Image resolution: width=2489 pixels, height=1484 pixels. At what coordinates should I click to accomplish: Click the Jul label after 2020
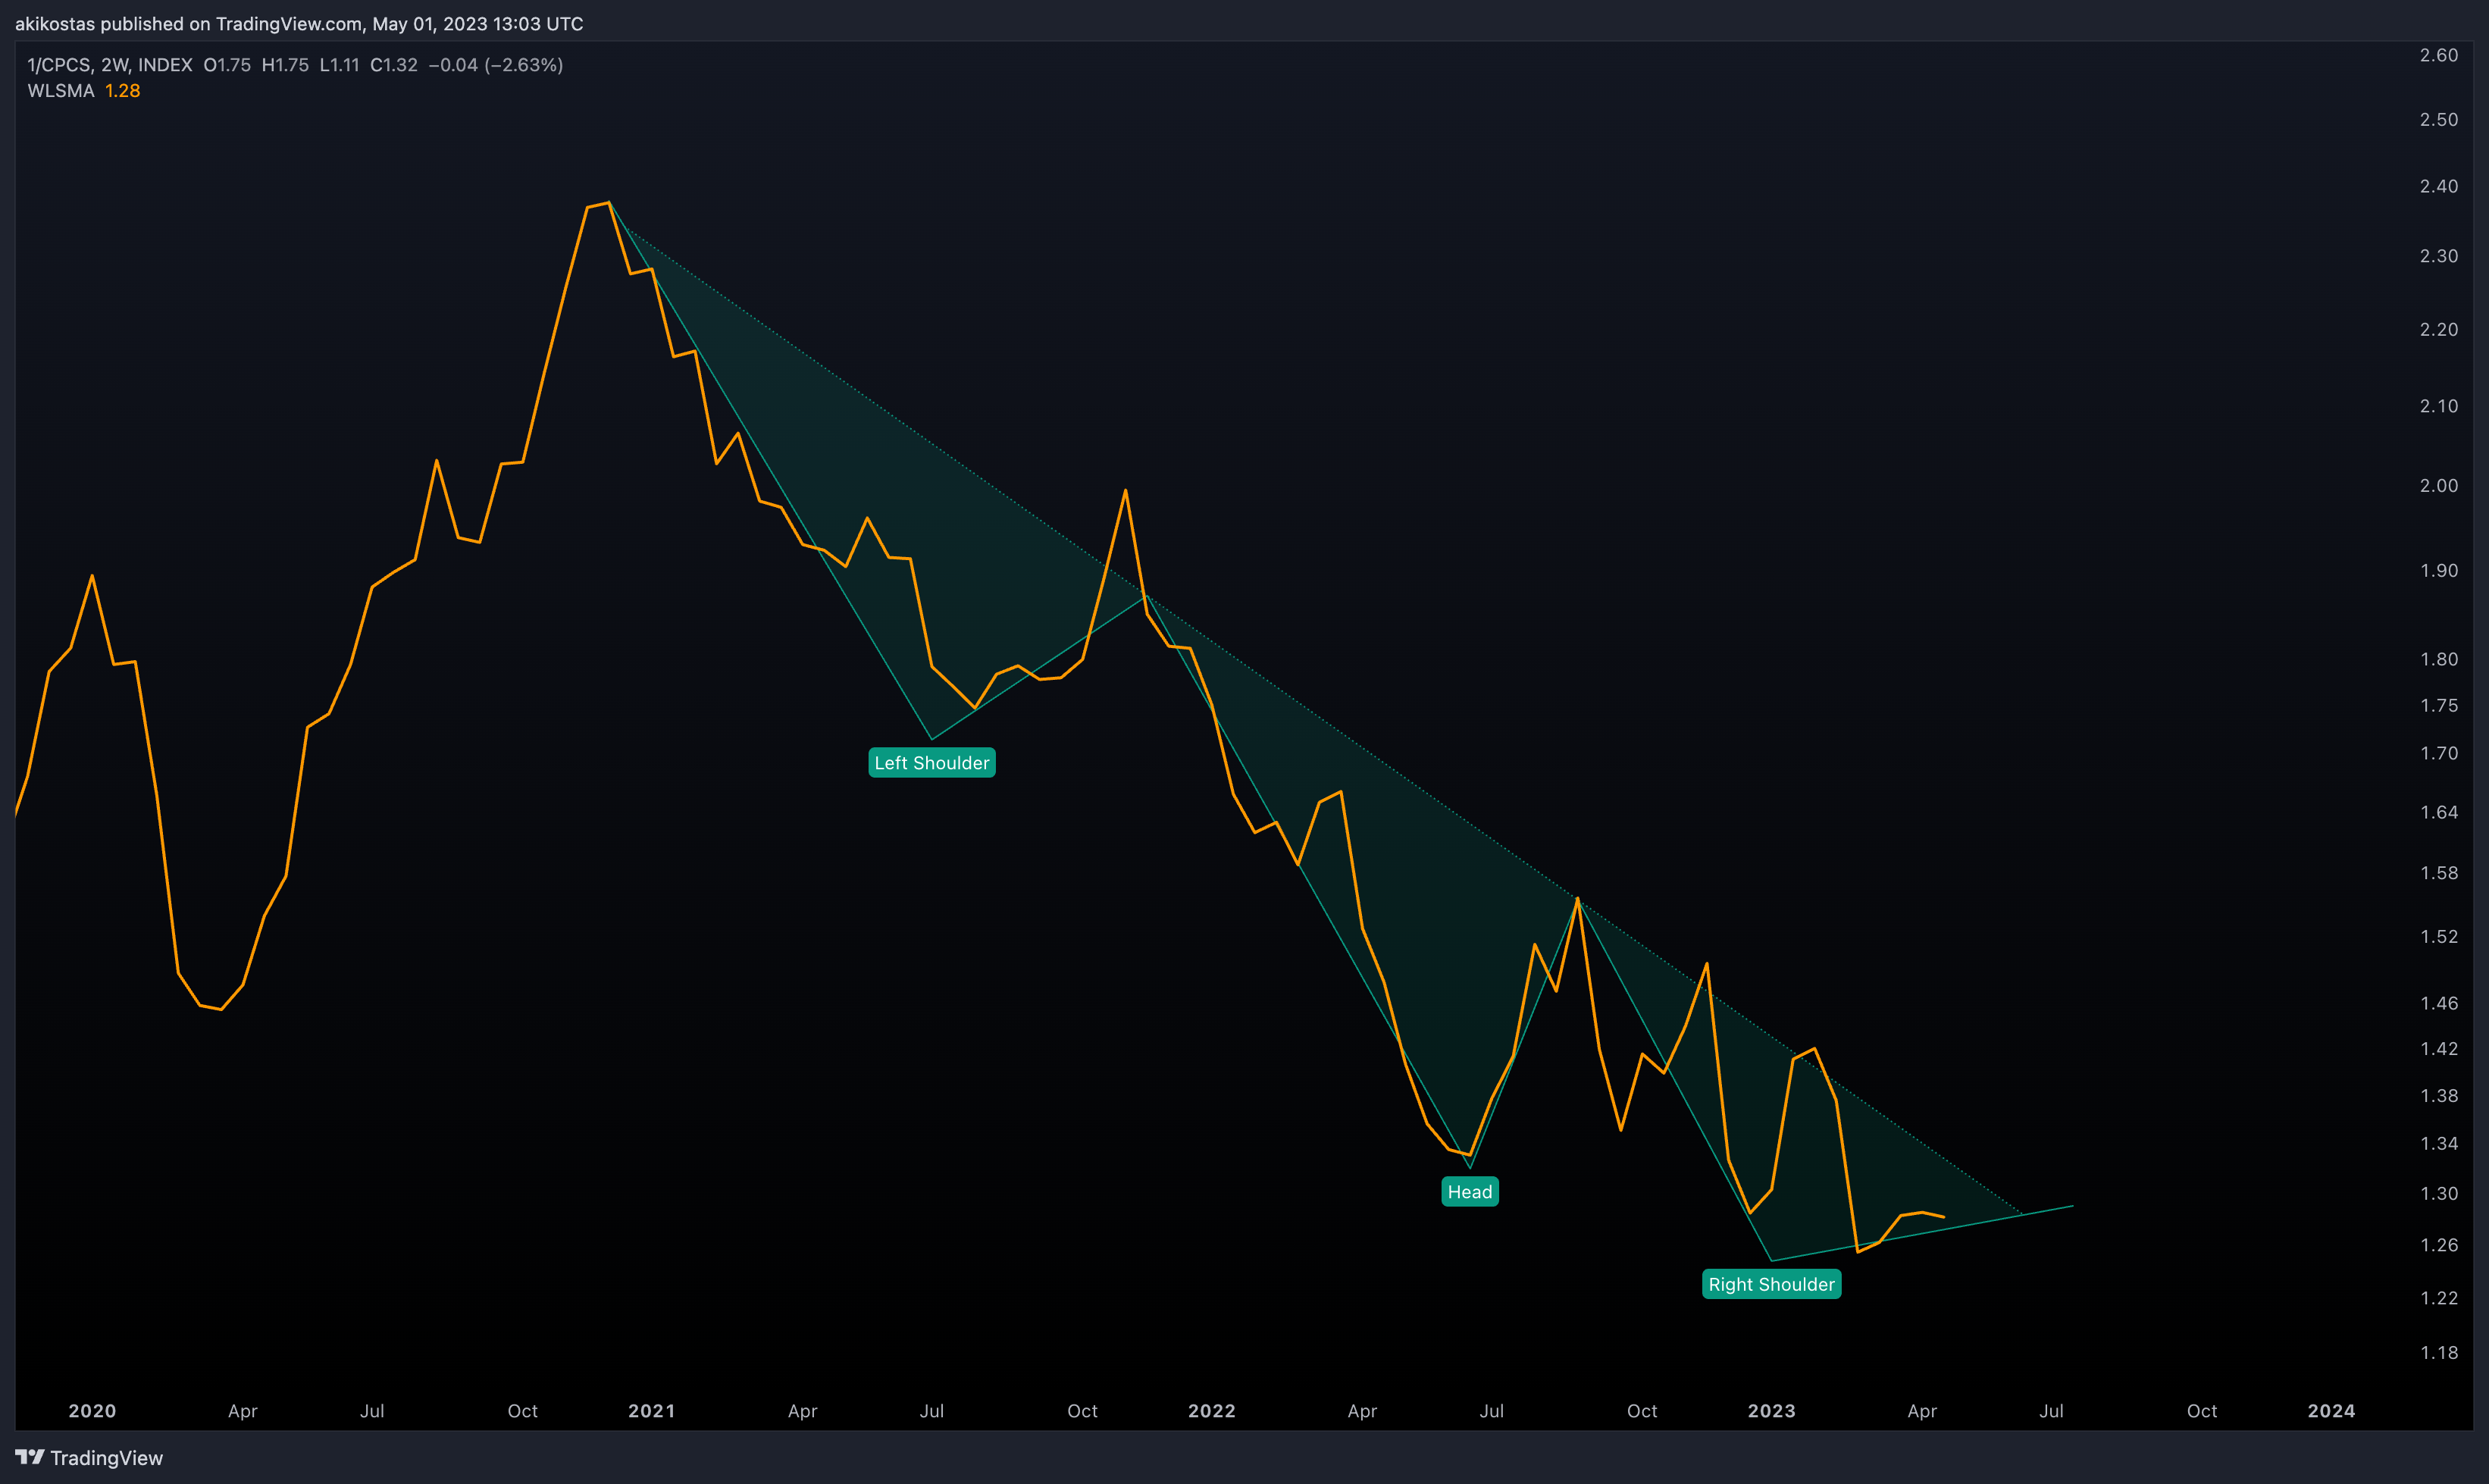click(372, 1411)
